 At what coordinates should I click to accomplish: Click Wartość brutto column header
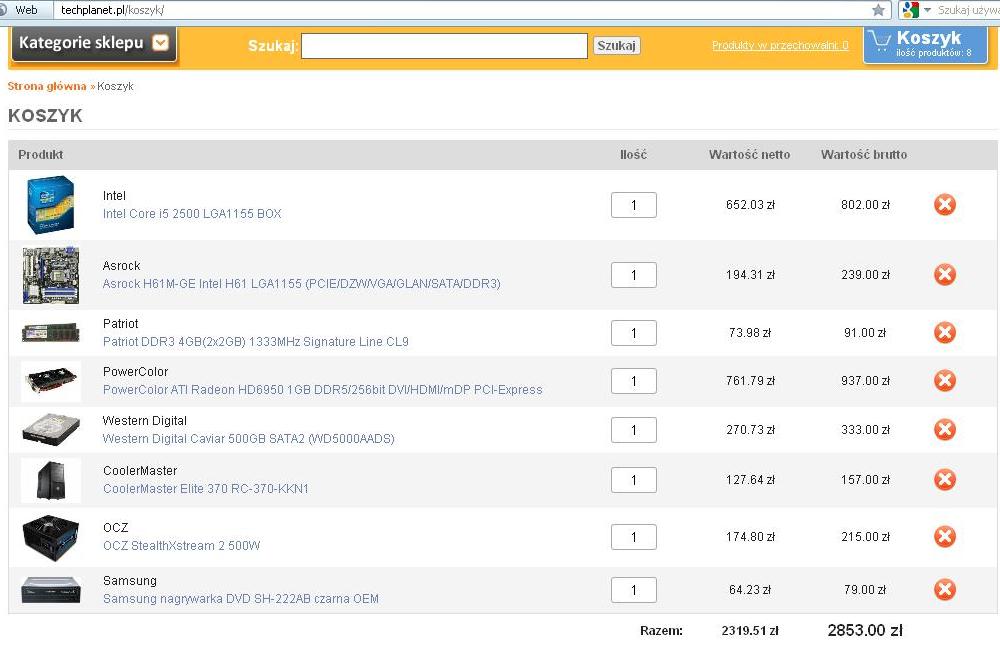tap(864, 154)
